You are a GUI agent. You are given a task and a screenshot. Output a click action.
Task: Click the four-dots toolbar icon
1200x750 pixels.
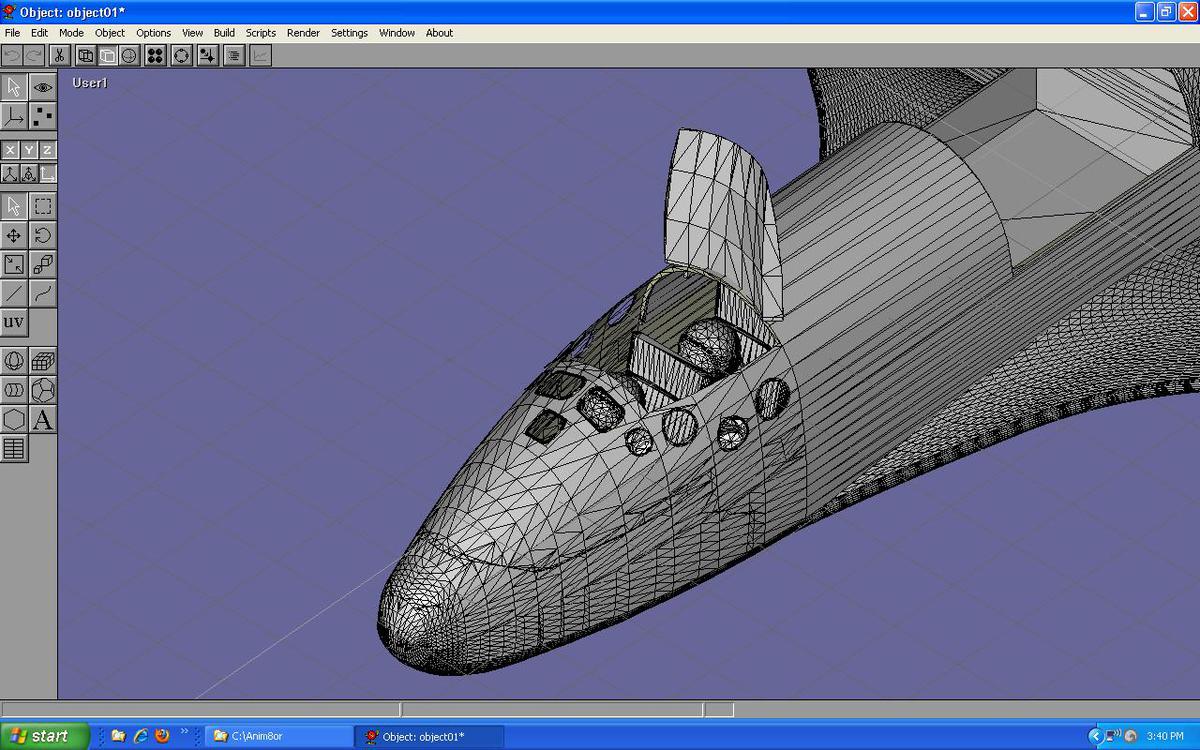tap(155, 56)
